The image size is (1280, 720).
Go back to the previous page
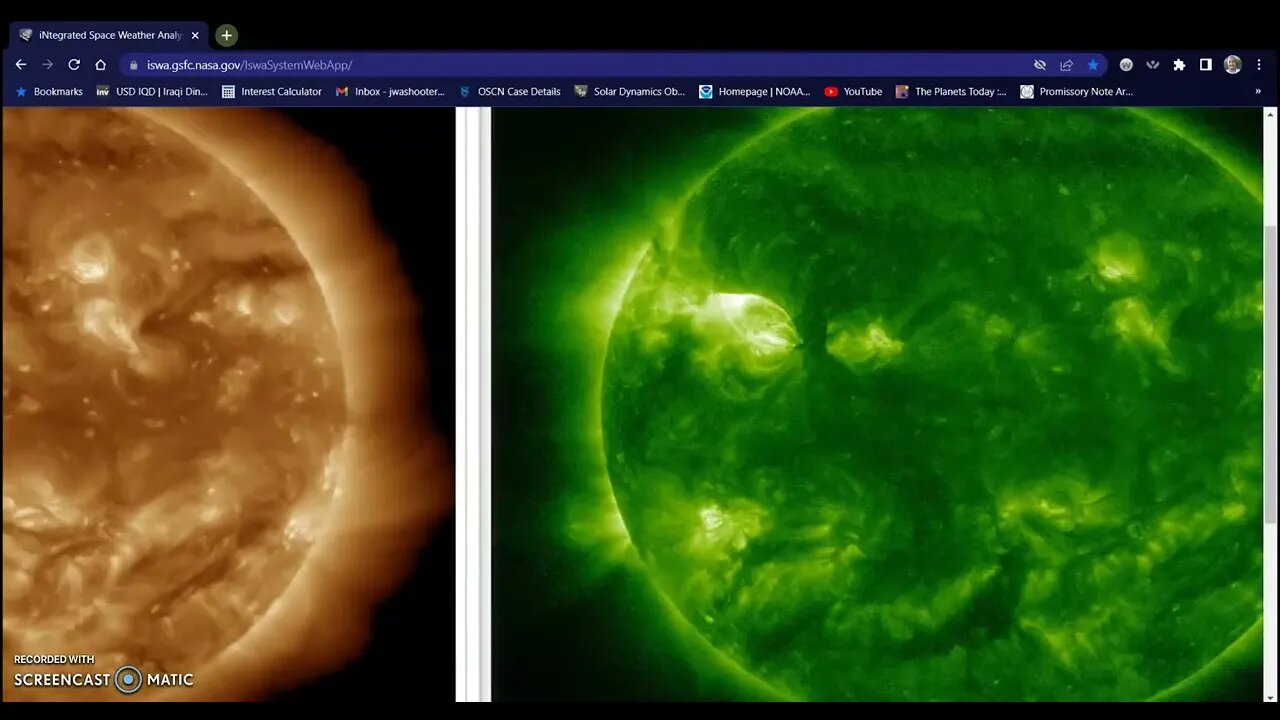[x=20, y=64]
